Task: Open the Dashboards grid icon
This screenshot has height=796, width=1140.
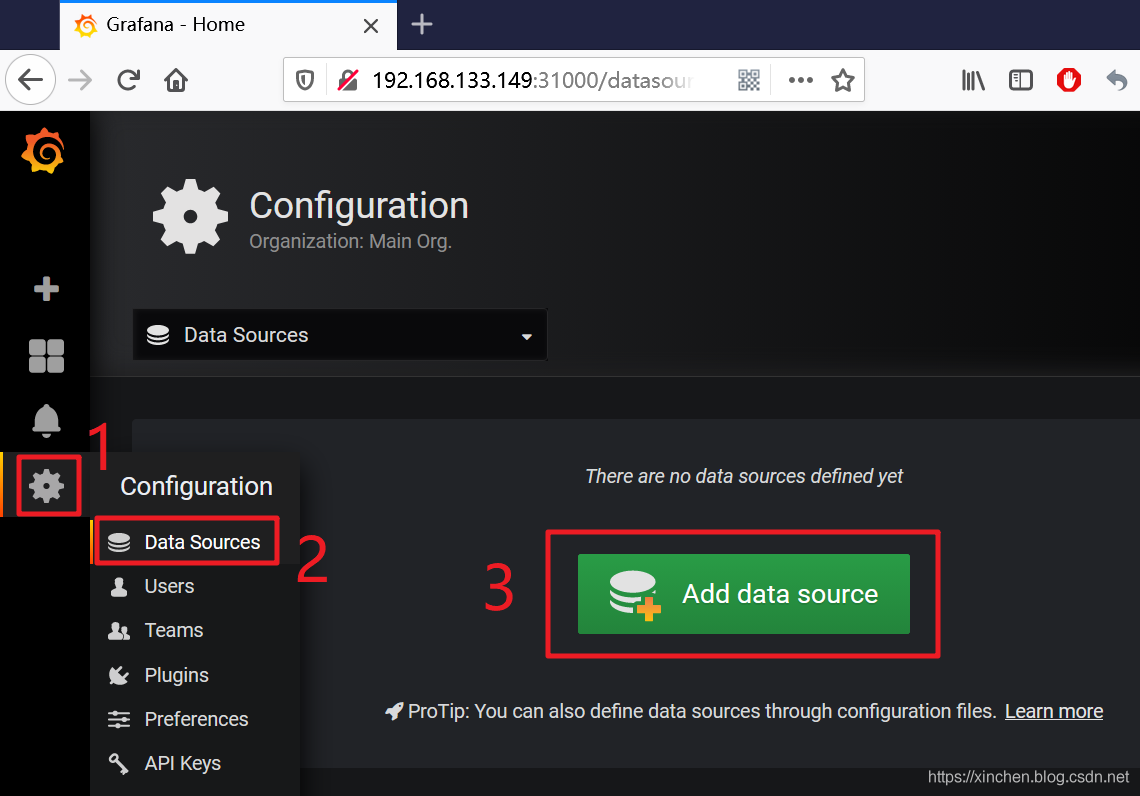Action: [x=46, y=356]
